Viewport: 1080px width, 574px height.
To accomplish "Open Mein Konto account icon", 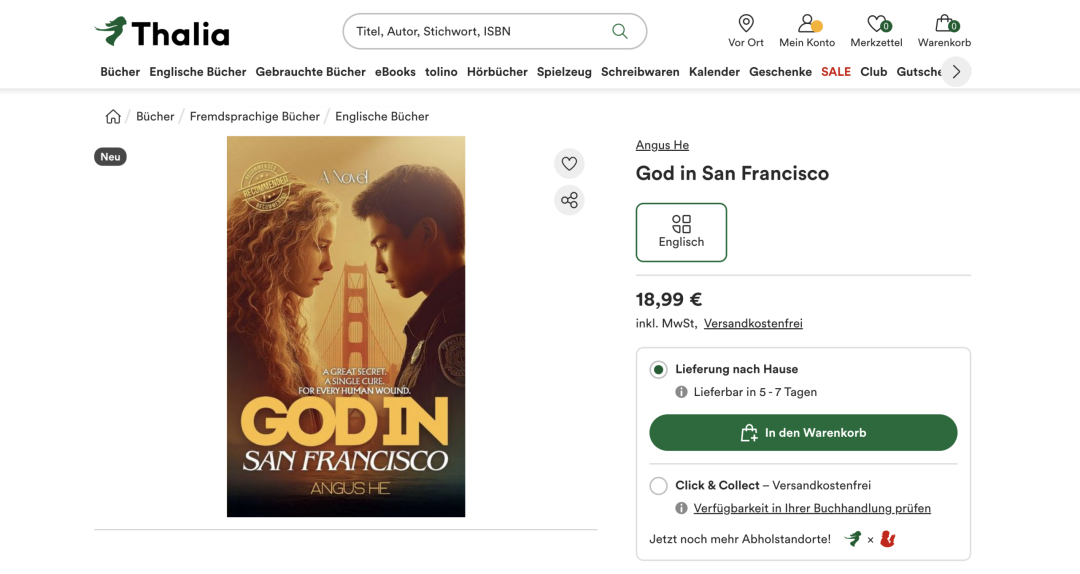I will 807,31.
